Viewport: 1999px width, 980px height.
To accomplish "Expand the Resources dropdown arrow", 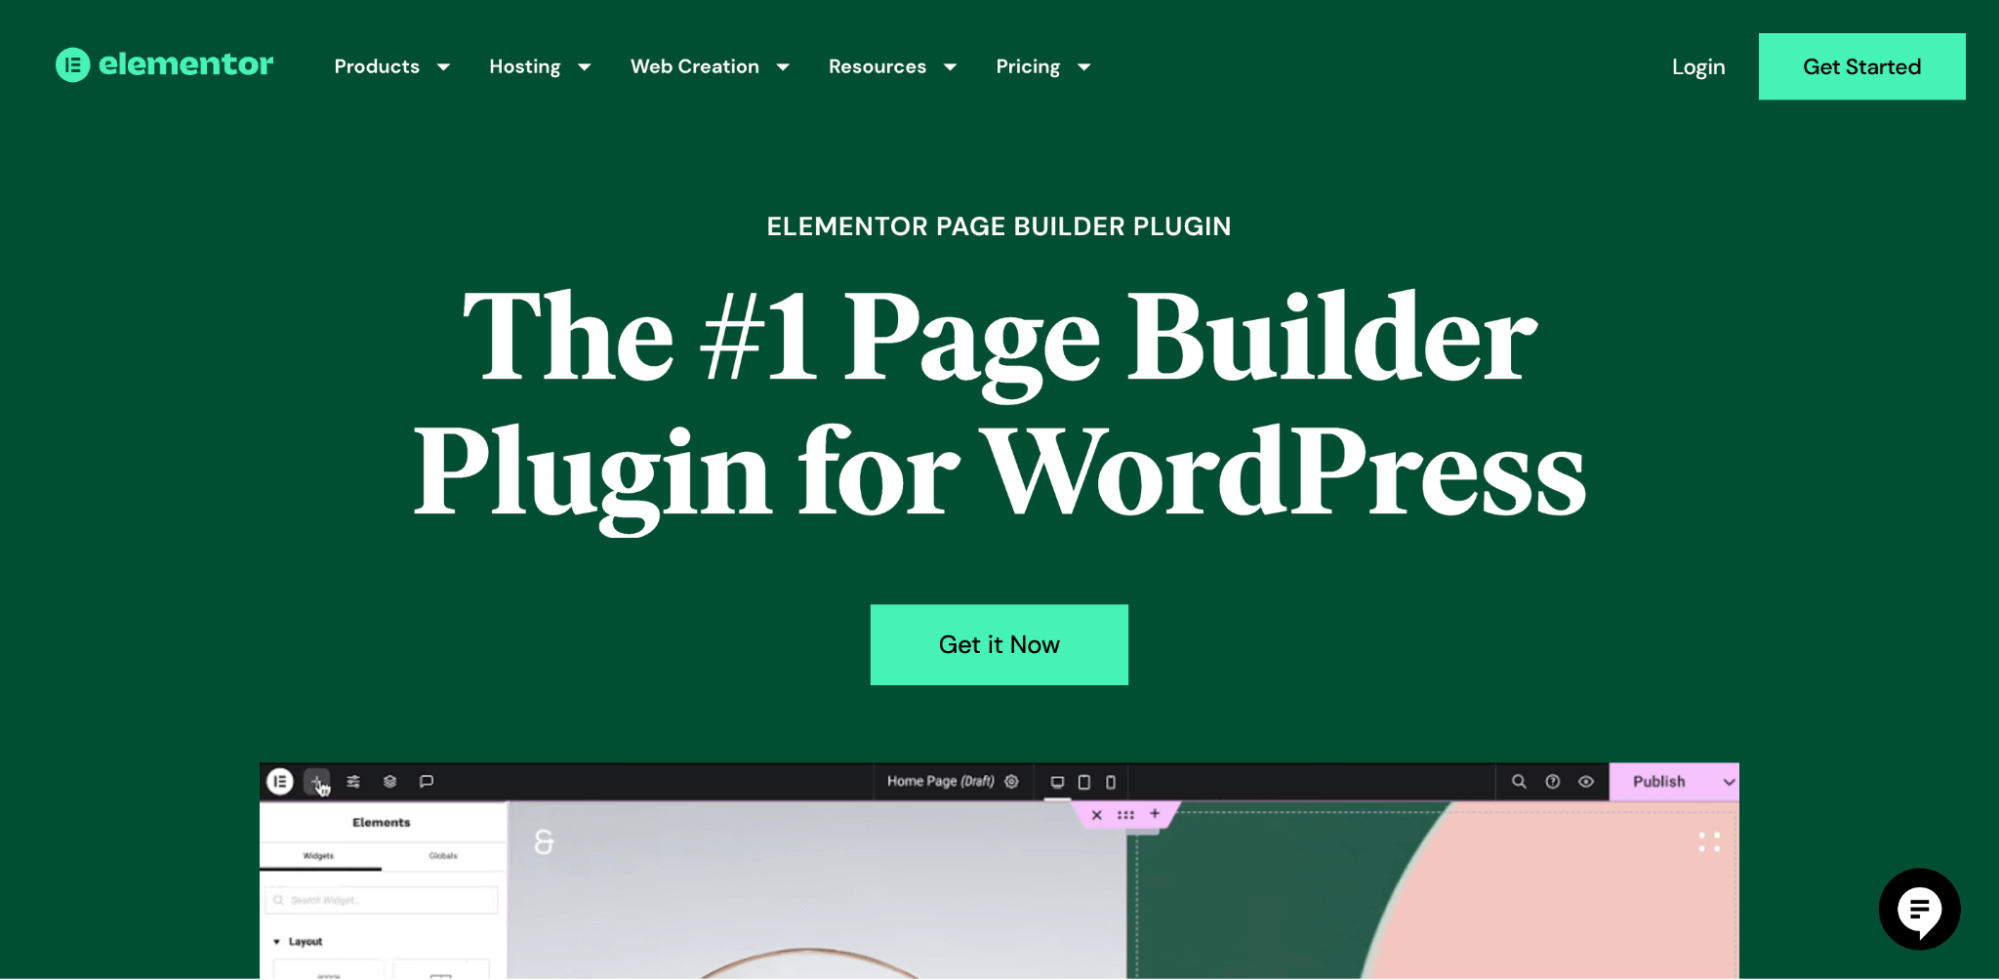I will point(950,67).
